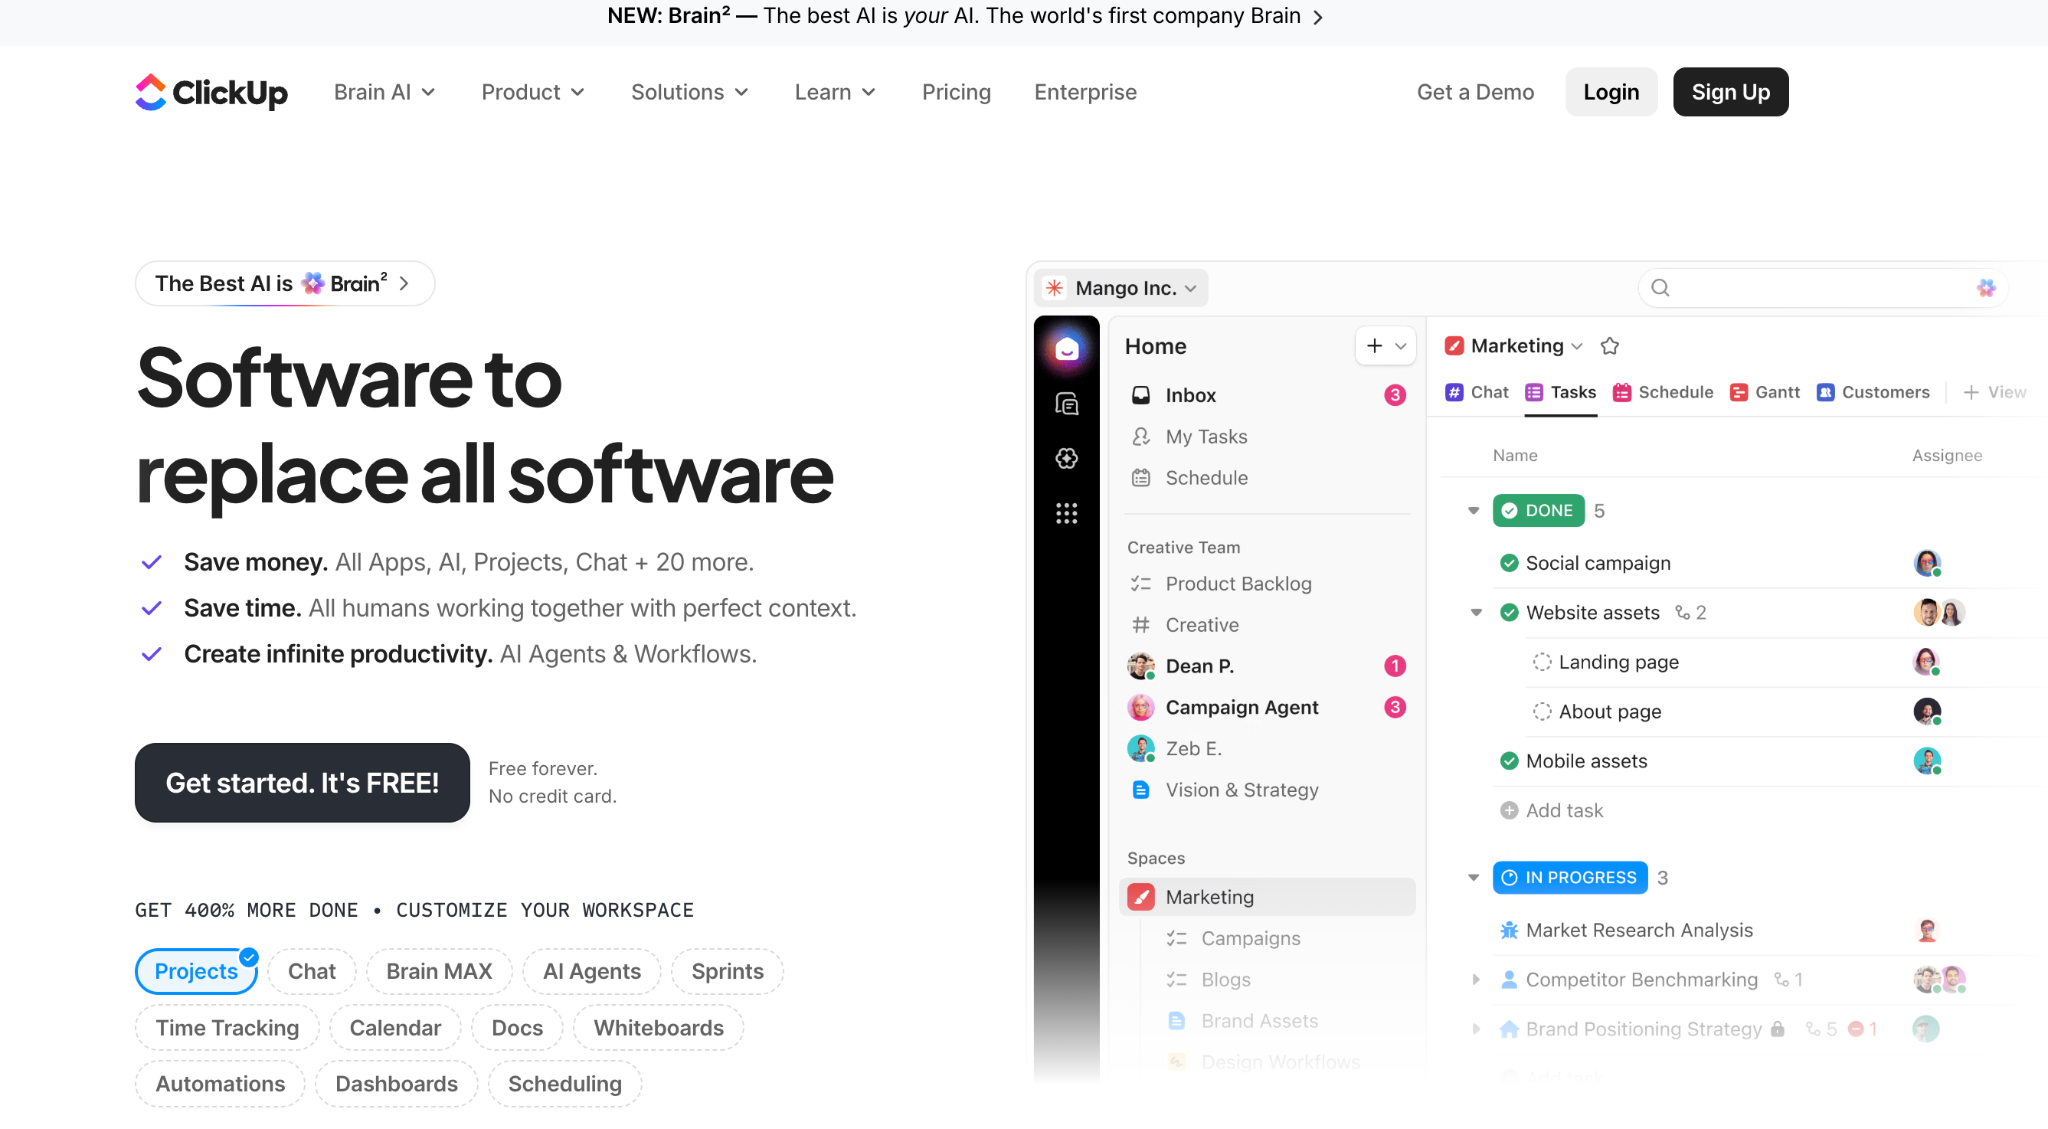
Task: Click the Campaign Agent avatar
Action: (x=1141, y=707)
